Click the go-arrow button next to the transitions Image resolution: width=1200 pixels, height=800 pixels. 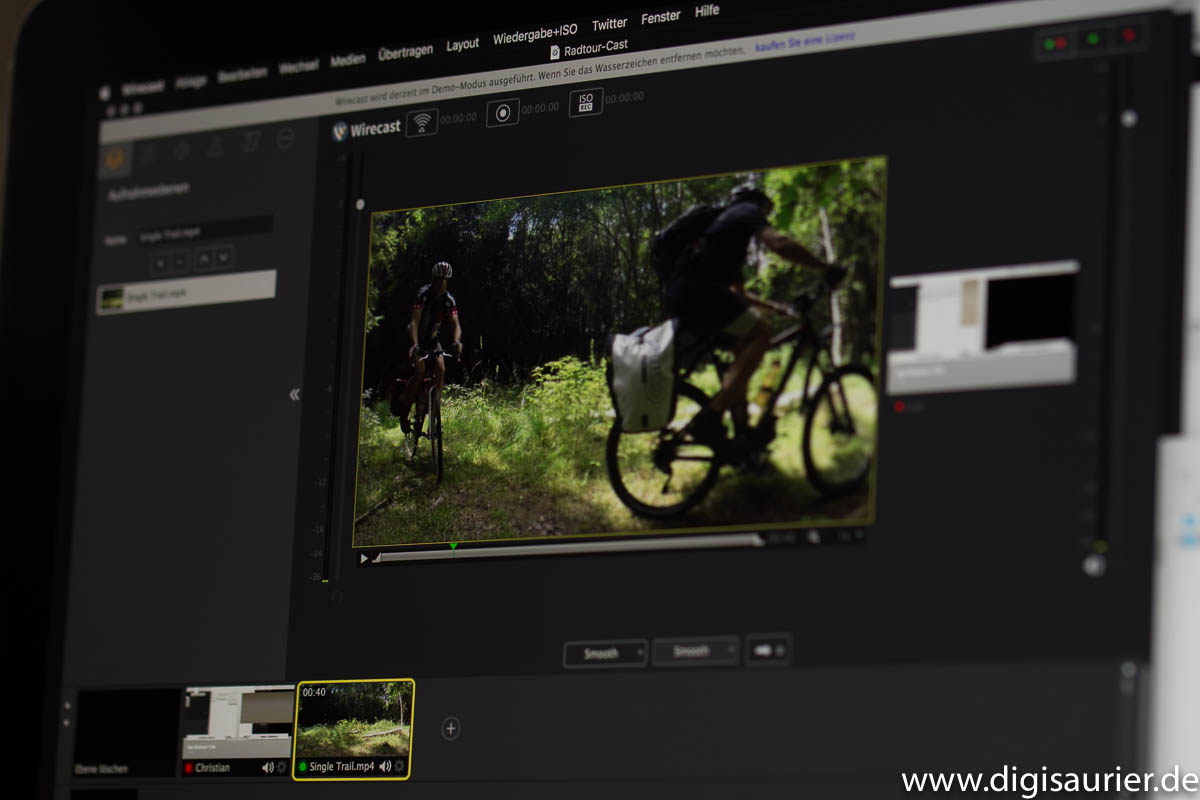tap(768, 650)
